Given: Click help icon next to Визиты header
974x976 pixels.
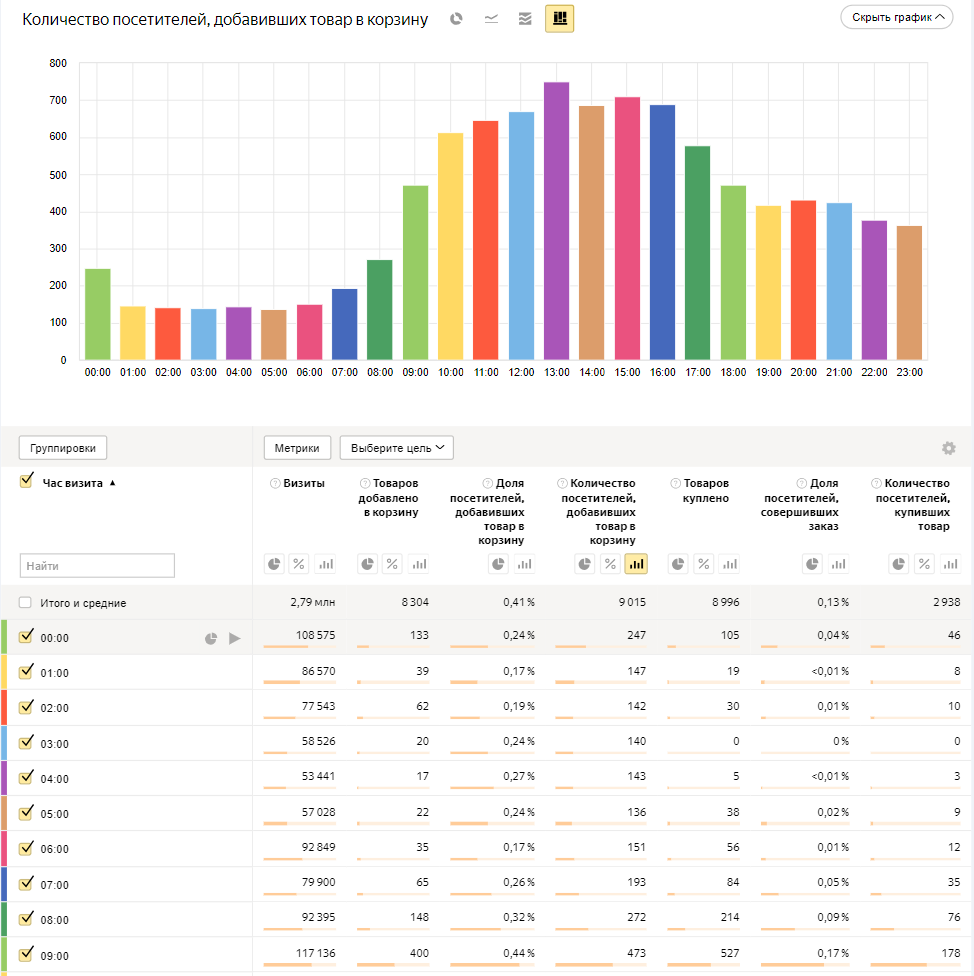Looking at the screenshot, I should point(274,484).
